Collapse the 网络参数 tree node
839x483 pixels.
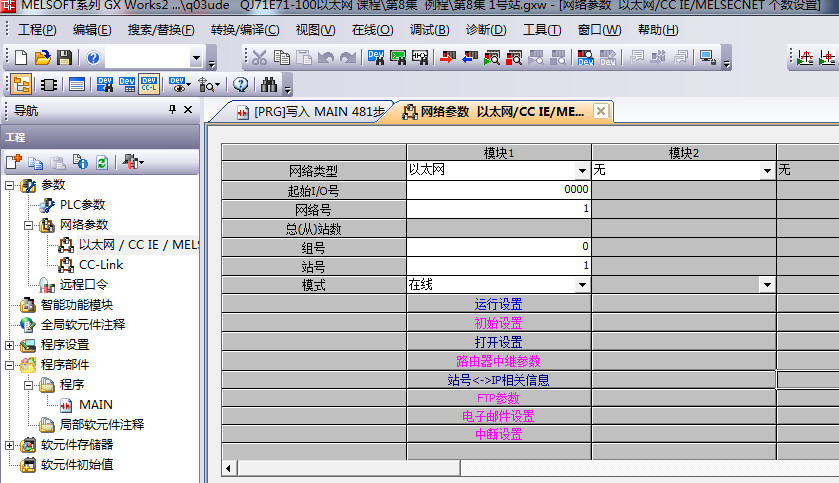pyautogui.click(x=29, y=225)
